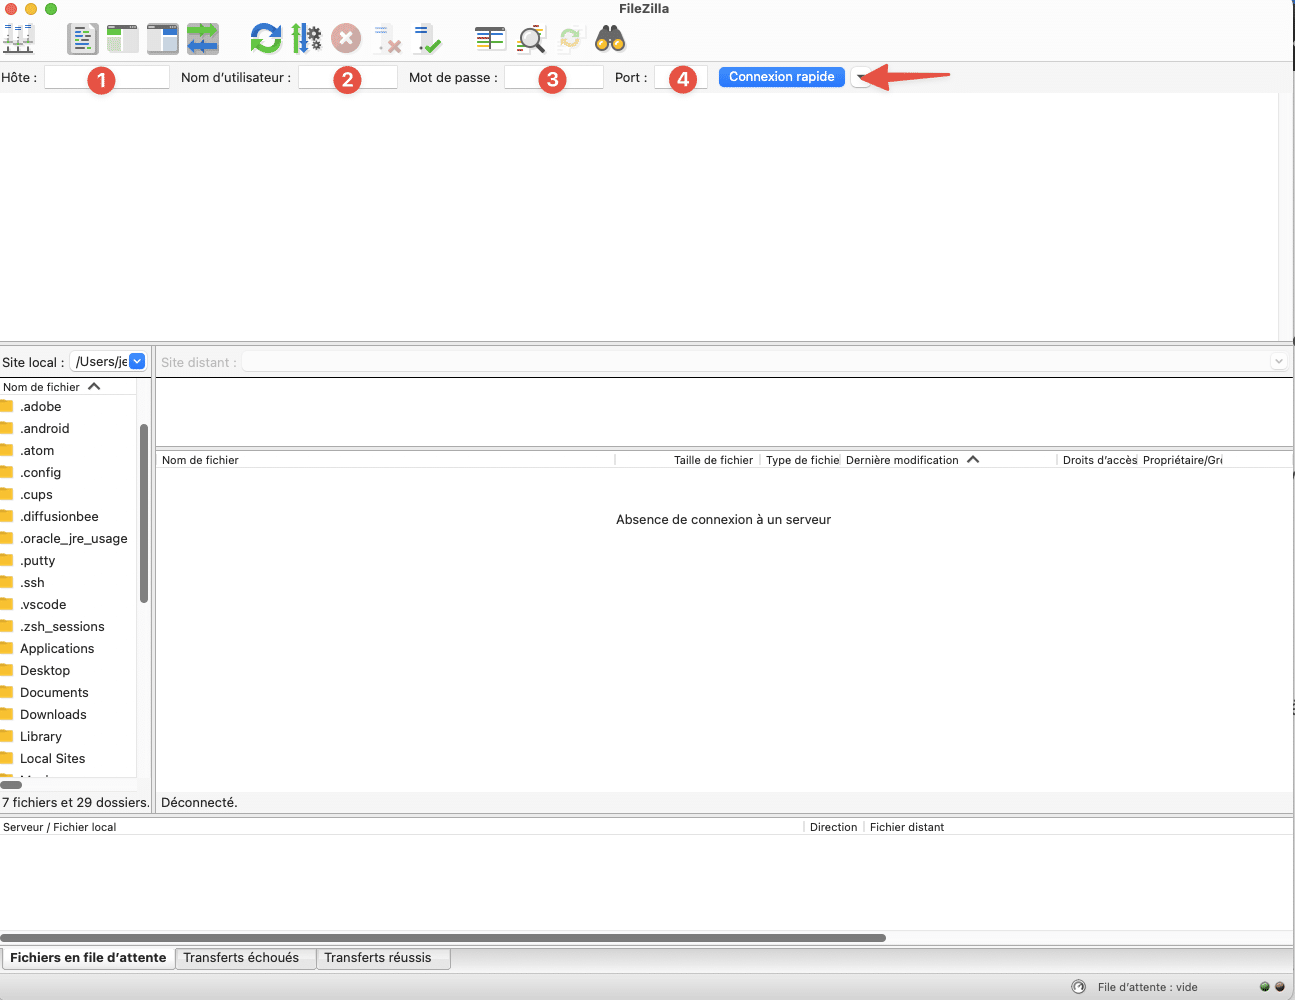Viewport: 1295px width, 1000px height.
Task: Focus the Nom d'utilisateur field
Action: 348,77
